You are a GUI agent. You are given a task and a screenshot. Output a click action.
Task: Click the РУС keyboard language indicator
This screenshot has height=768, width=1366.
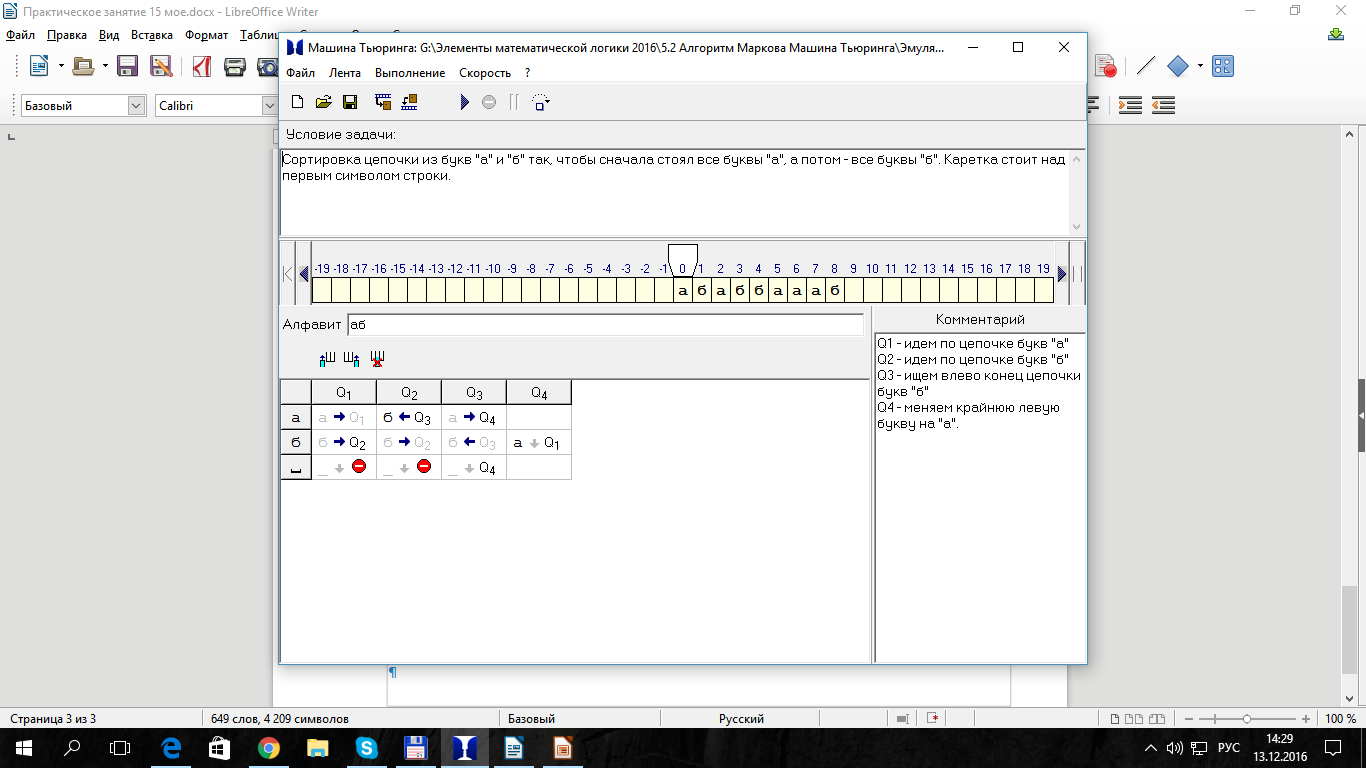click(x=1228, y=747)
